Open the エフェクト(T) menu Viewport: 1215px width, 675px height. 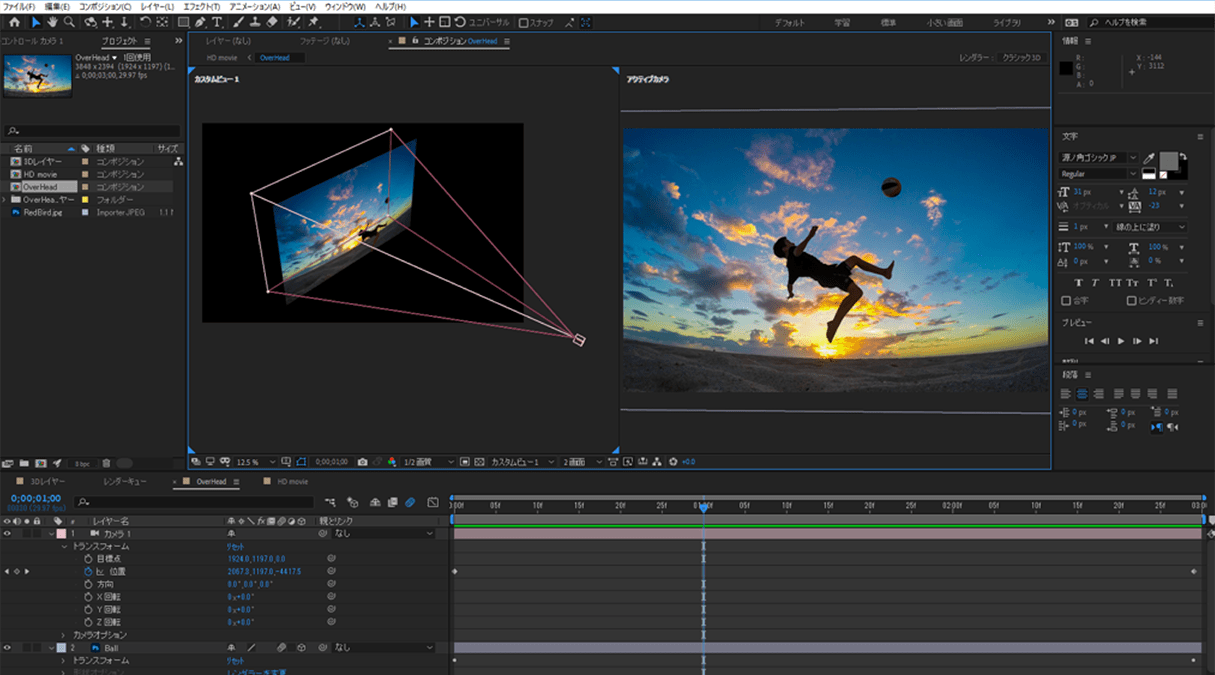(201, 6)
